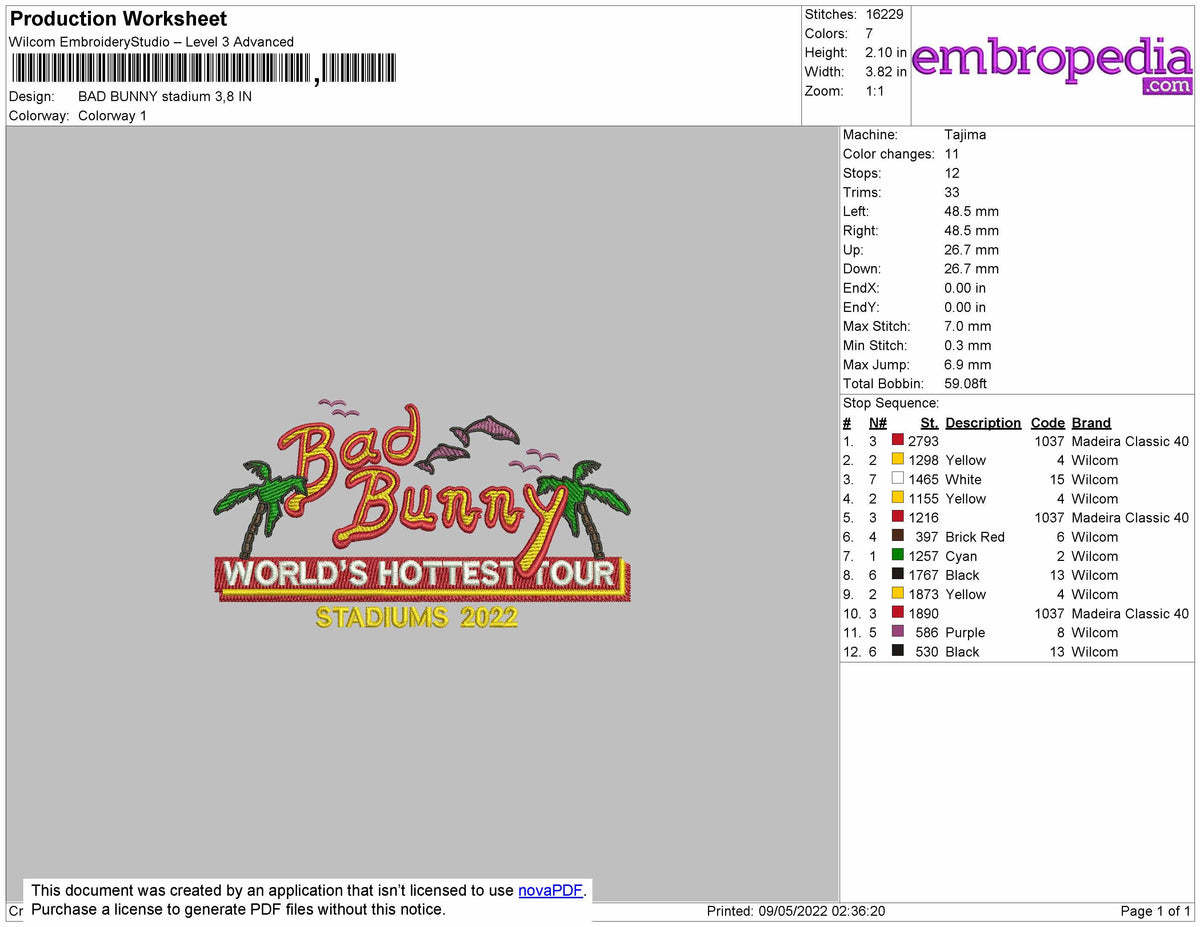Select "Madeira Classic 40" brand in stop 10
The height and width of the screenshot is (927, 1200).
[x=1130, y=613]
